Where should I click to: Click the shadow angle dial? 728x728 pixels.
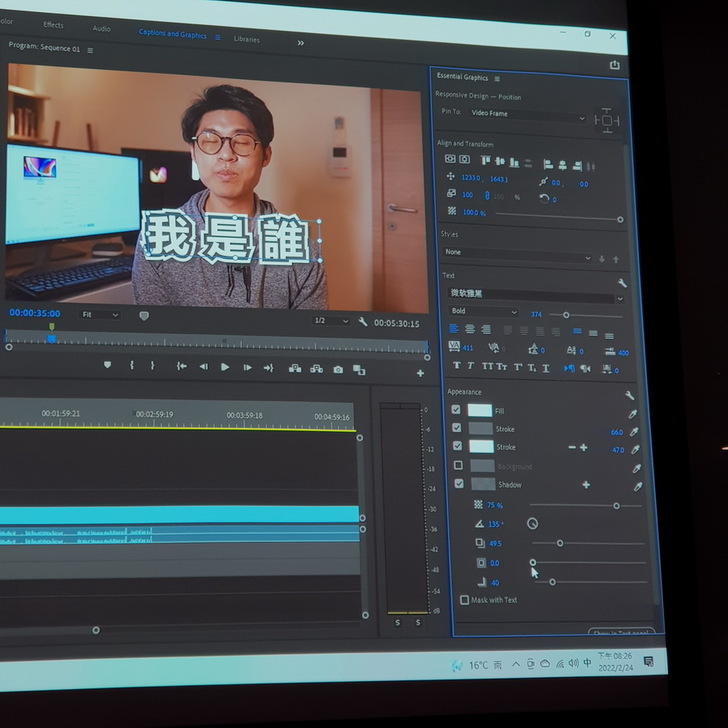pyautogui.click(x=533, y=524)
